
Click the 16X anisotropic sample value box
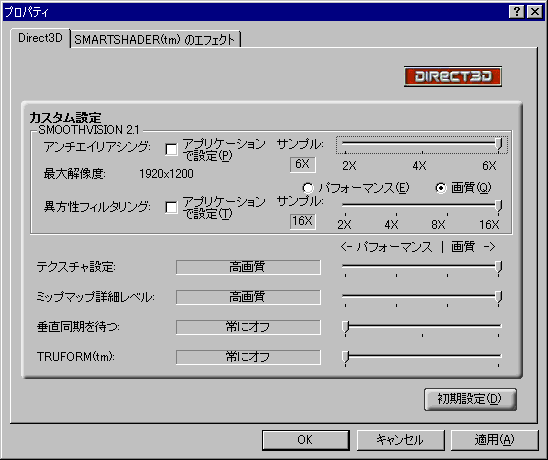[x=303, y=222]
